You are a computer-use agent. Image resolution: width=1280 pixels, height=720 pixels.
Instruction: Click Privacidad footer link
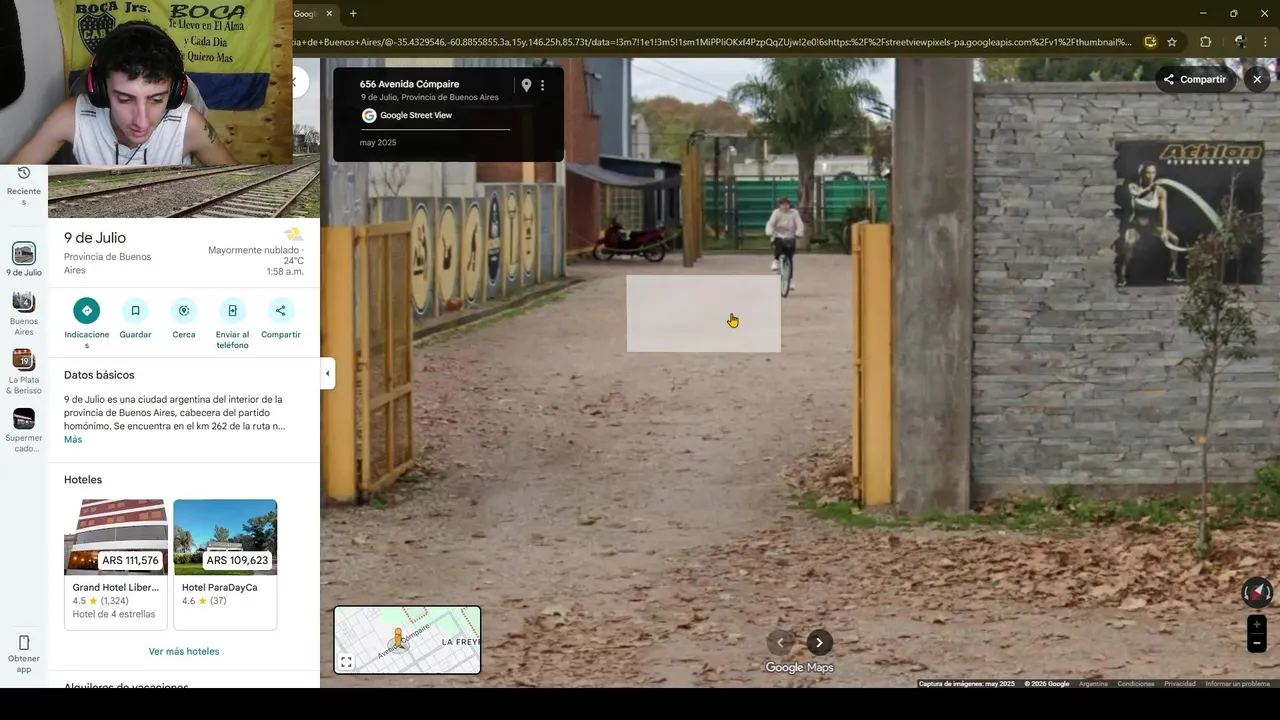coord(1180,684)
